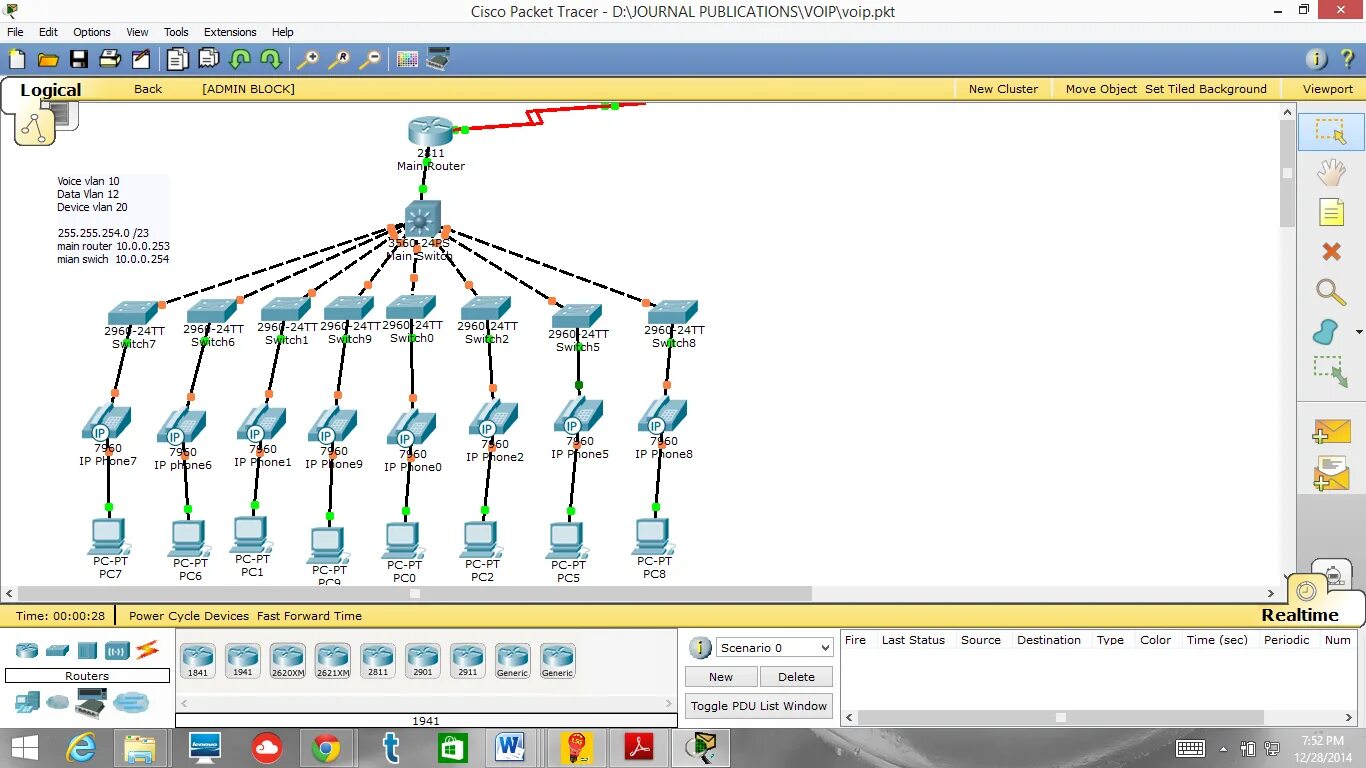
Task: Pick the 2911 router model
Action: click(468, 661)
